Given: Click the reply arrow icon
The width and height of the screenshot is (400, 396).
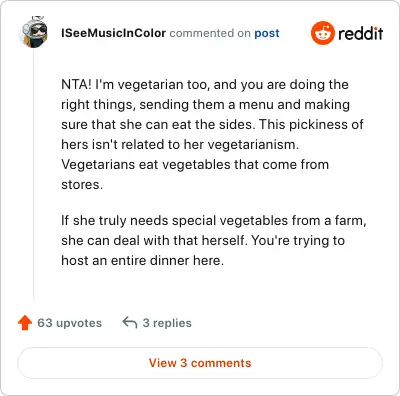Looking at the screenshot, I should point(130,322).
